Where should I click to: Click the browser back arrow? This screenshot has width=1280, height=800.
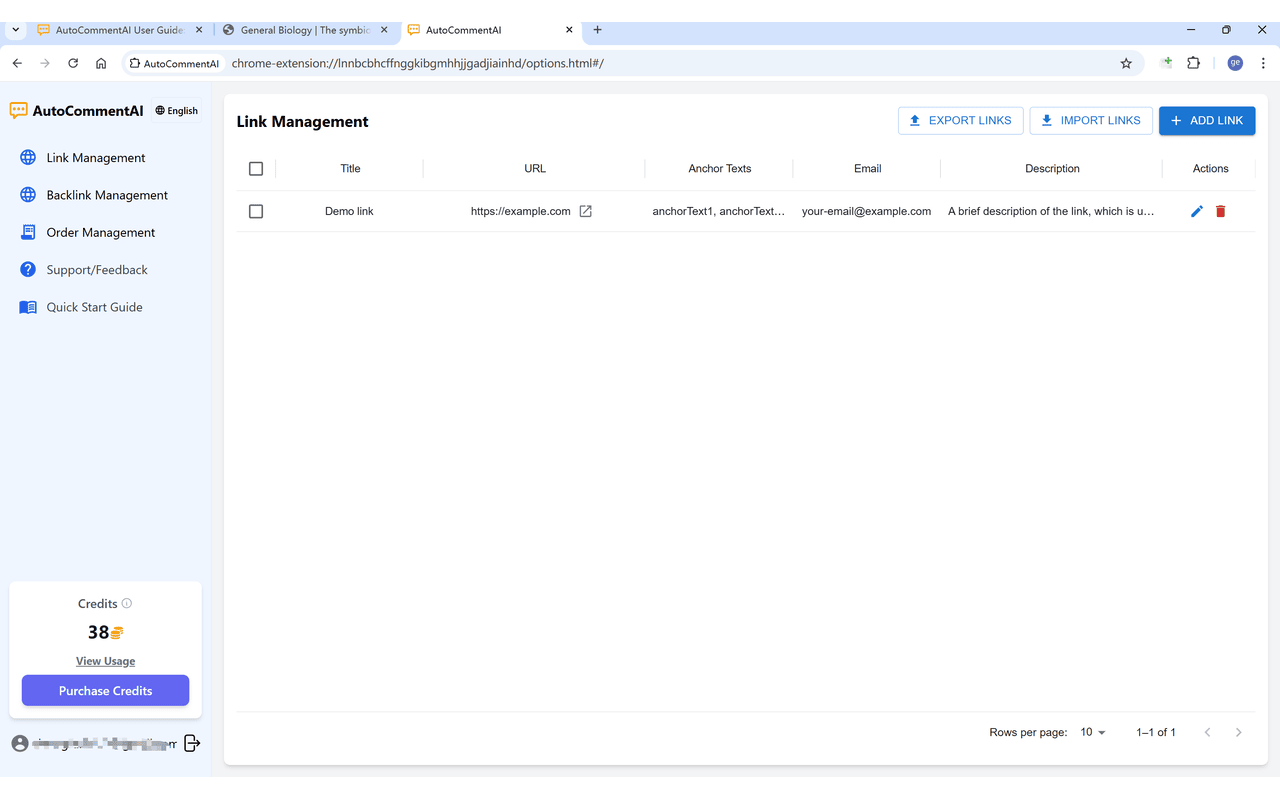tap(17, 63)
